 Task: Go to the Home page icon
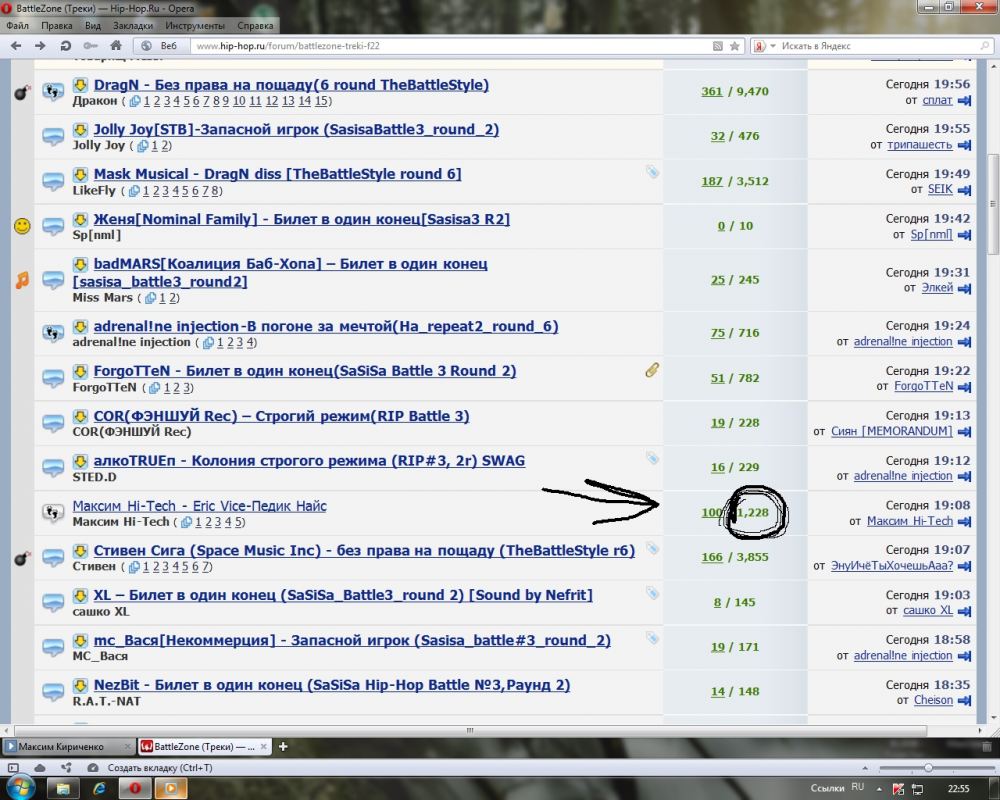point(116,46)
